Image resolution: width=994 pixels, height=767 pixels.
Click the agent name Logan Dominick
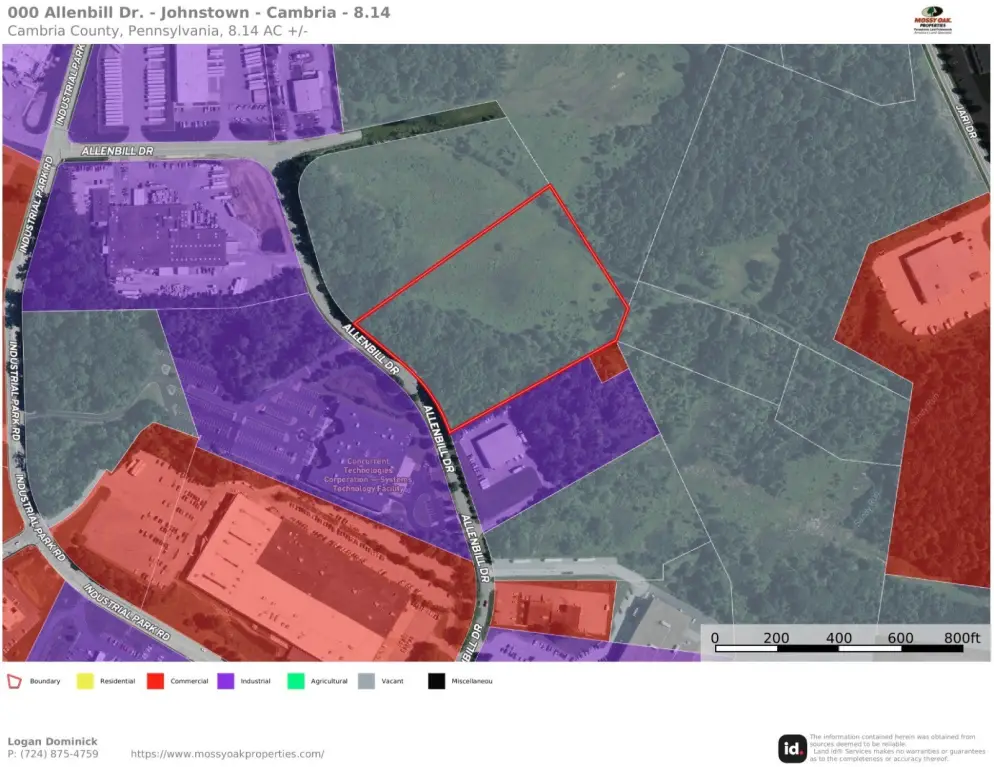(x=53, y=741)
